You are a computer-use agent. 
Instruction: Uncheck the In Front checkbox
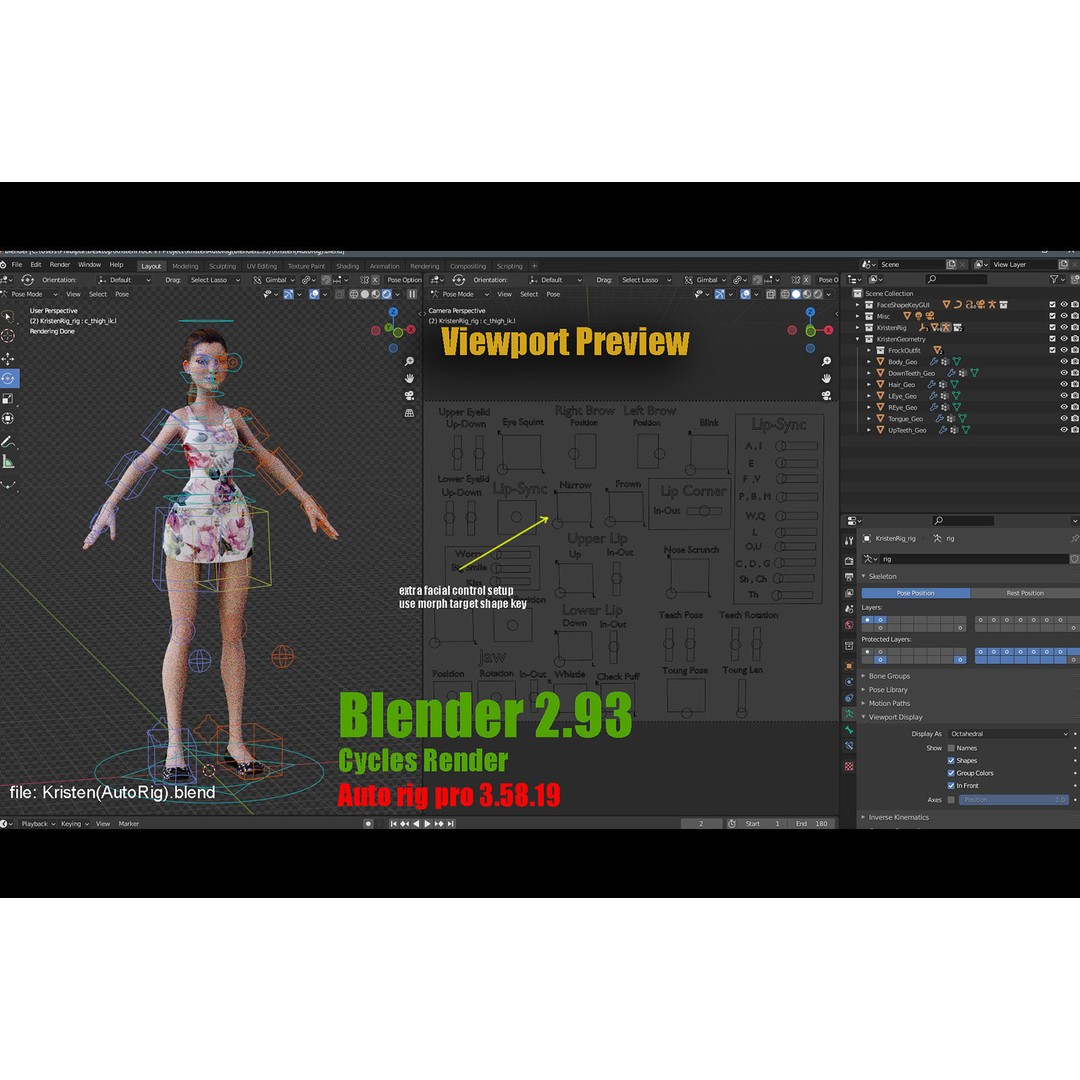pos(951,785)
